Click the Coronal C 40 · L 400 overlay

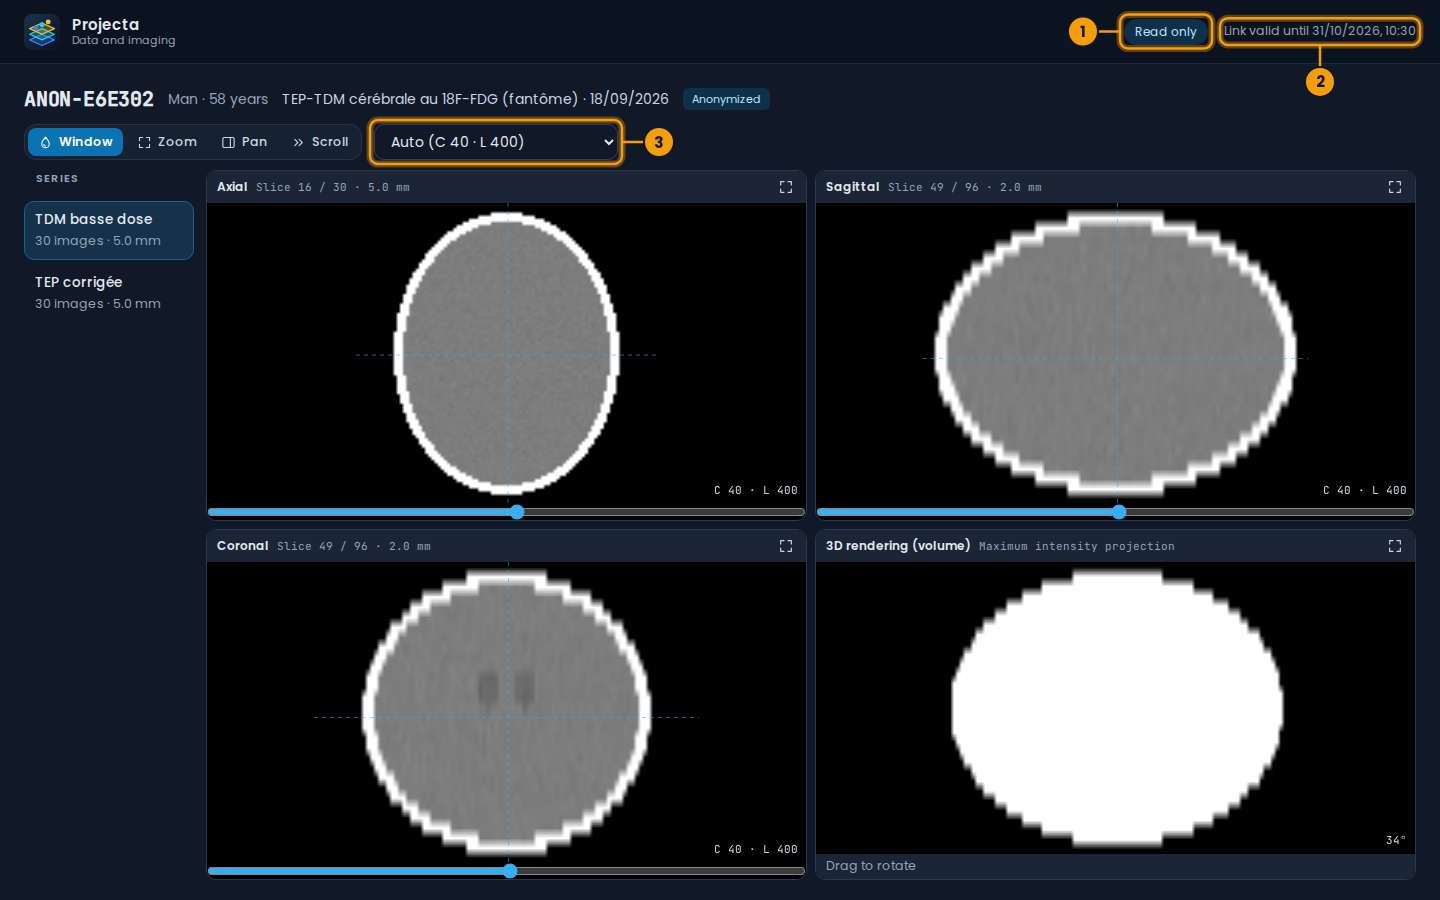[x=756, y=849]
